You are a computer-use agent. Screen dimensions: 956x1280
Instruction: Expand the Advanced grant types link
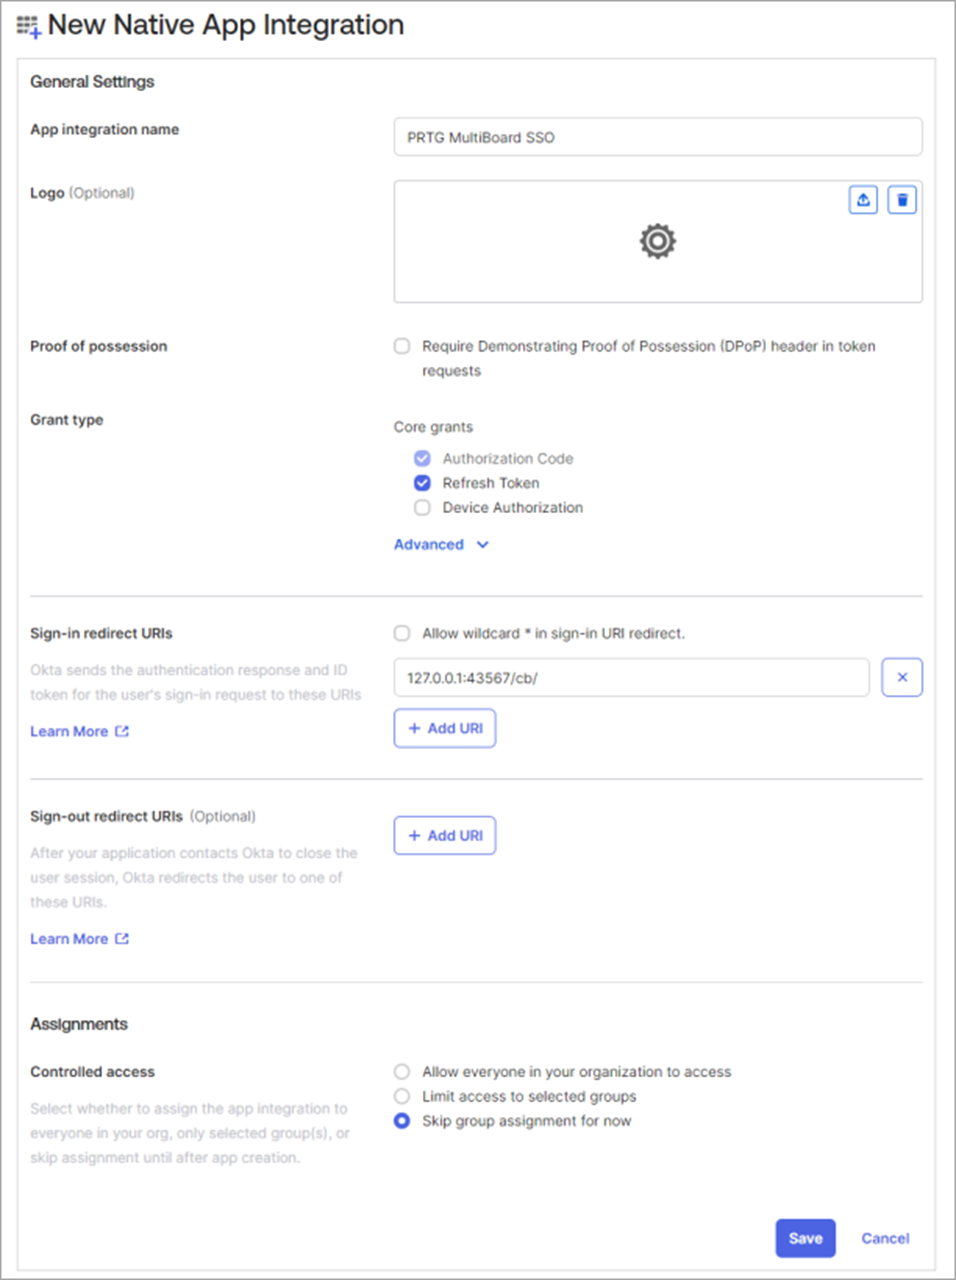point(429,545)
